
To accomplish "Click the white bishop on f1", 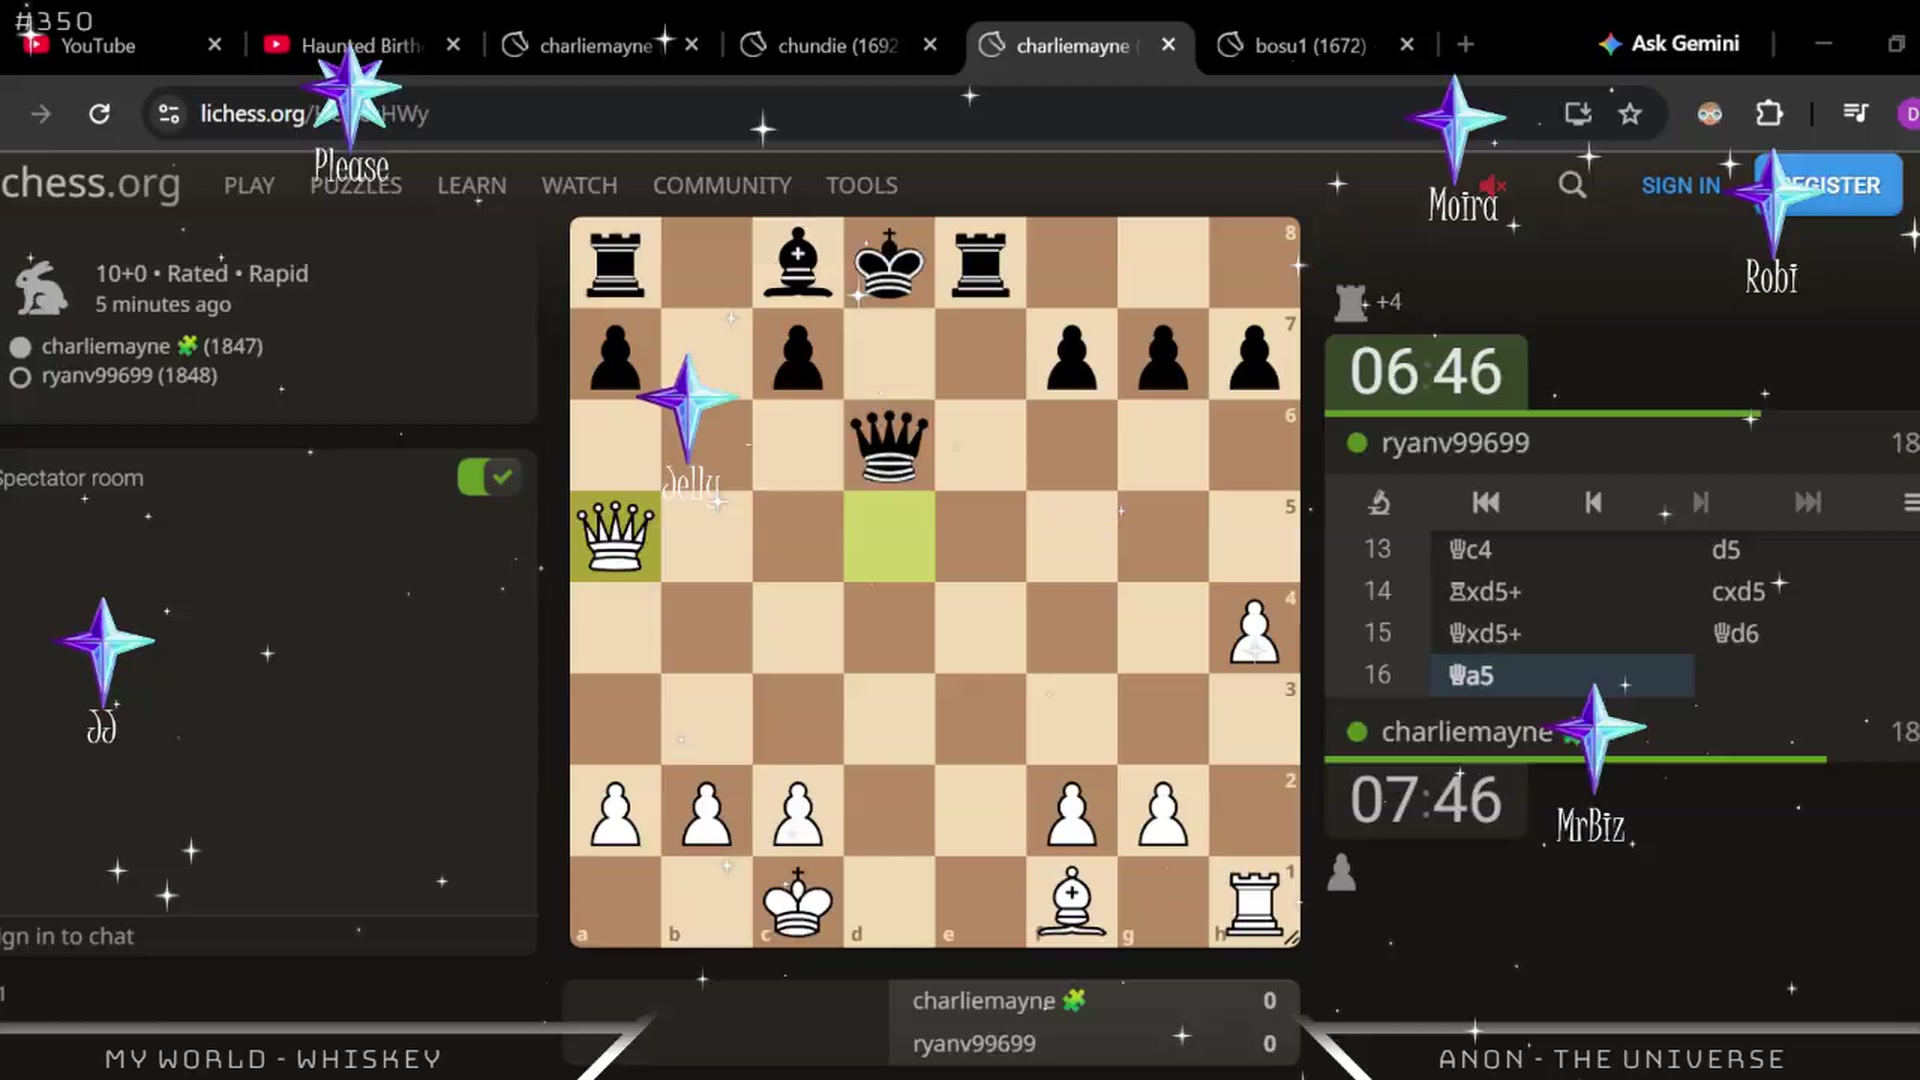I will tap(1071, 901).
